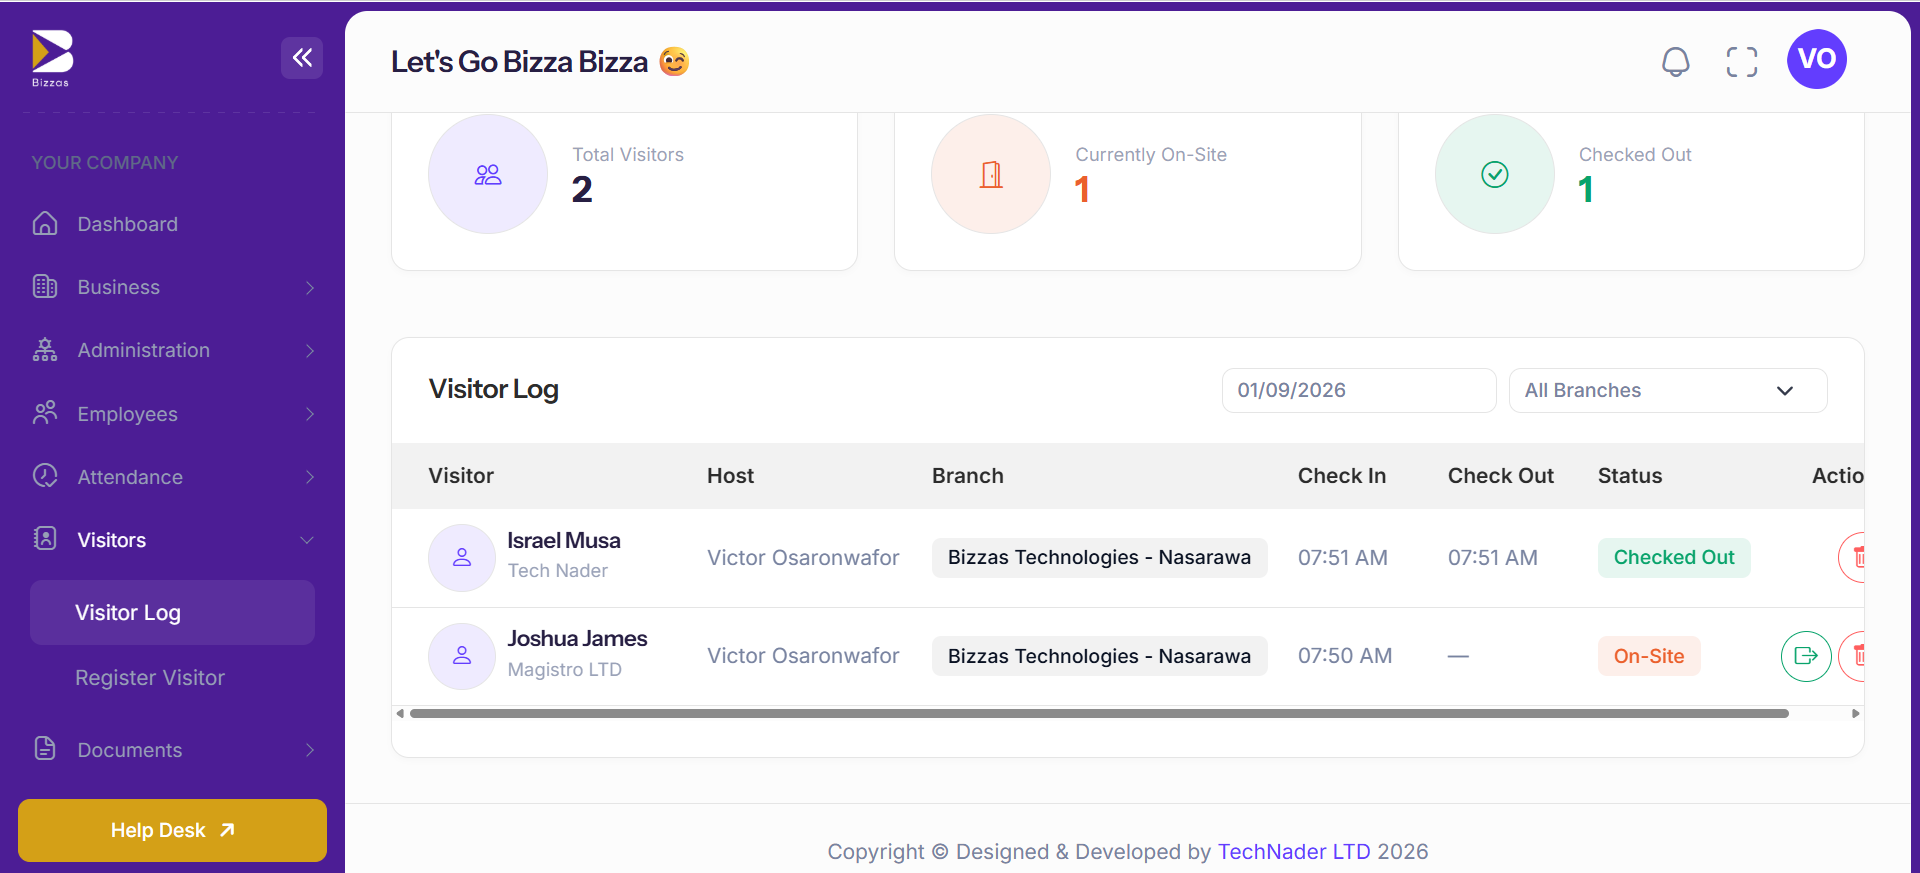
Task: Open VO user profile avatar
Action: click(1817, 59)
